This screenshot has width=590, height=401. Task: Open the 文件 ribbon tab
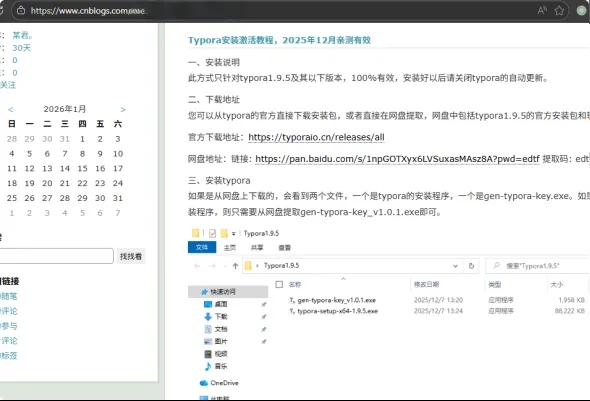(x=202, y=247)
